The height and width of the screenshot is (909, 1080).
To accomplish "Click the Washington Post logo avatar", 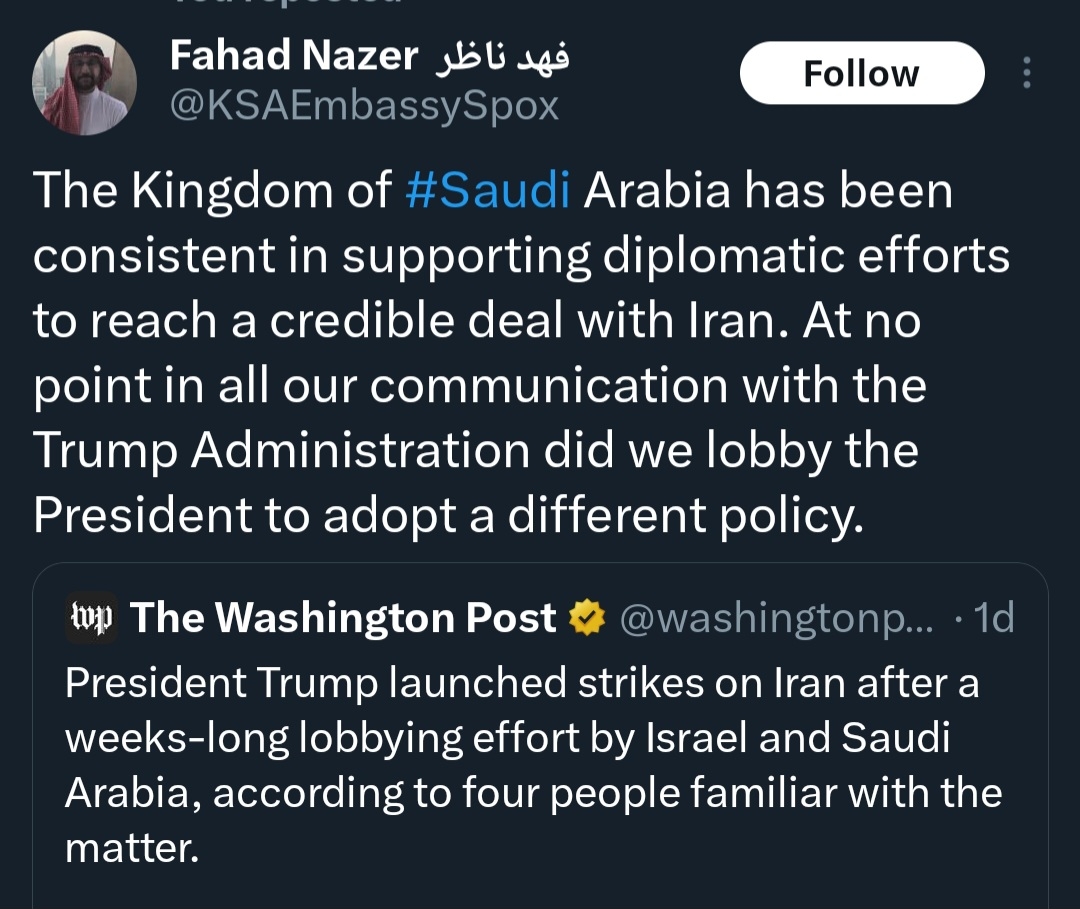I will coord(91,619).
